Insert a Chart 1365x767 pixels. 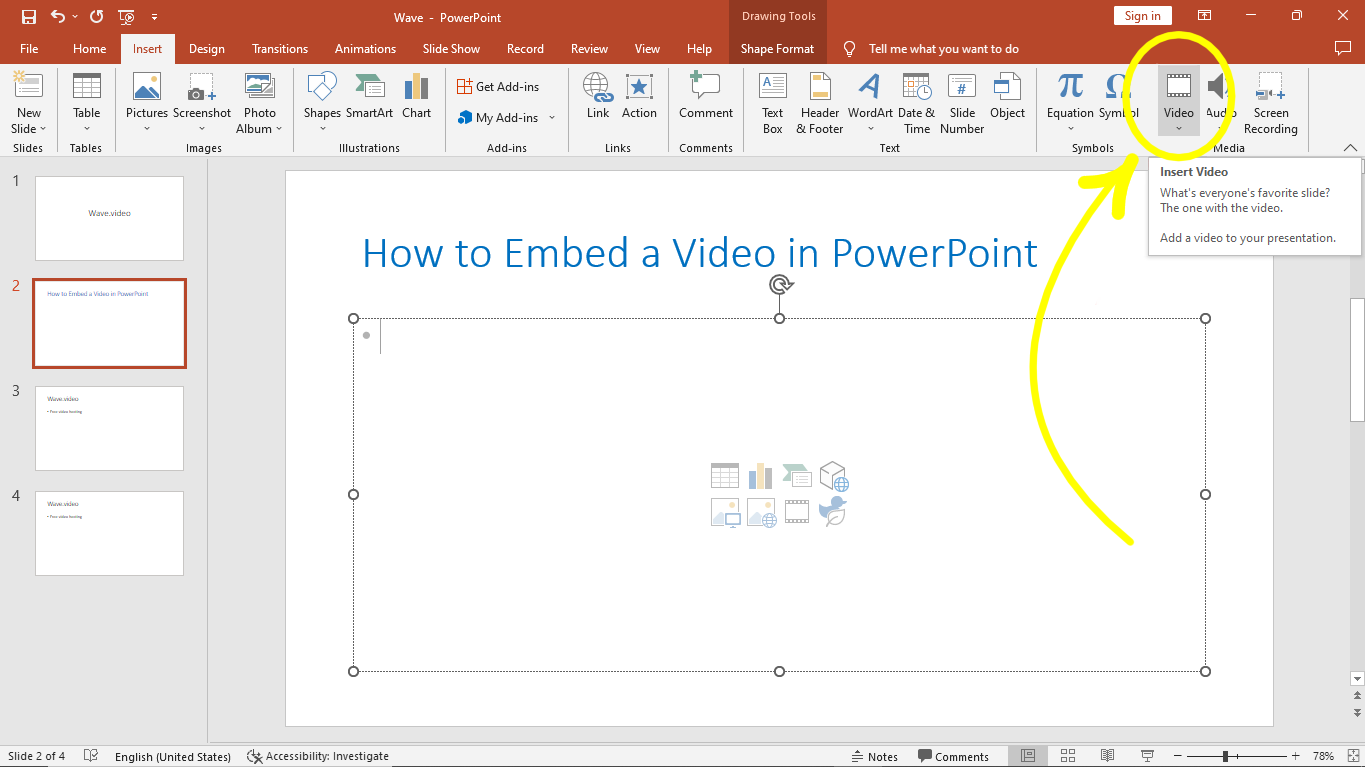pyautogui.click(x=416, y=97)
